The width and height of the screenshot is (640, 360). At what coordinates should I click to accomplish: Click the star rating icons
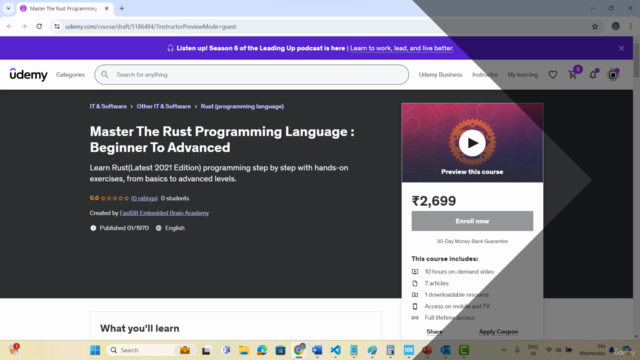(x=115, y=198)
